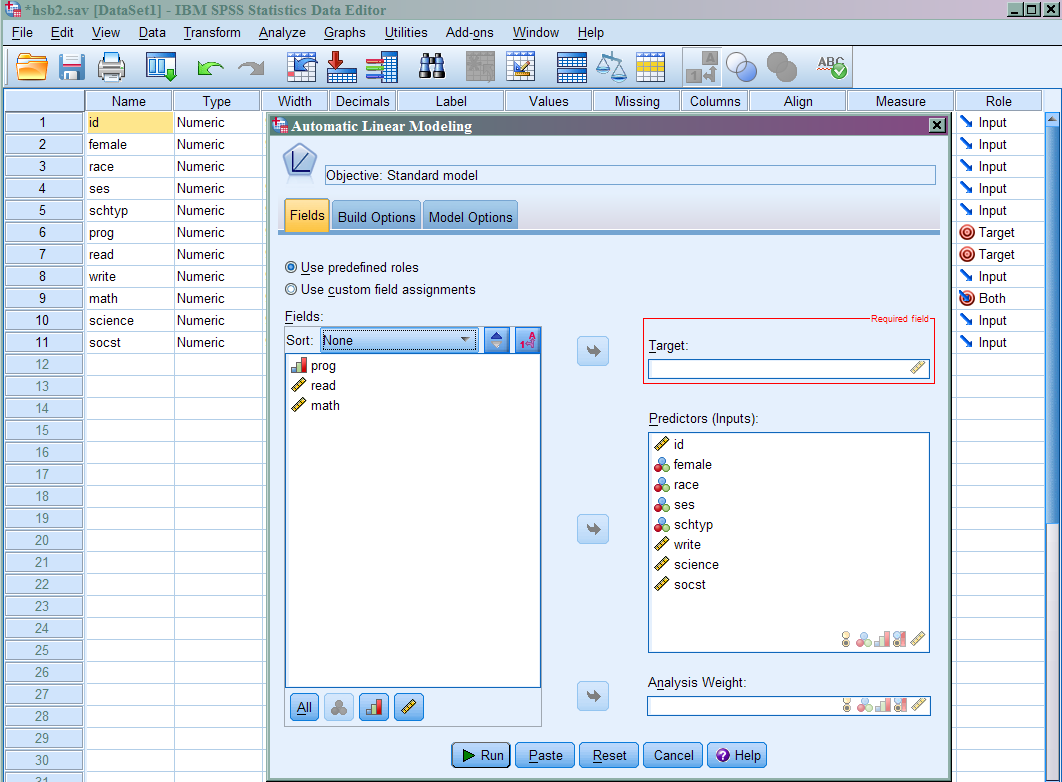Screen dimensions: 1062x782
Task: Print using the printer icon
Action: pyautogui.click(x=111, y=67)
